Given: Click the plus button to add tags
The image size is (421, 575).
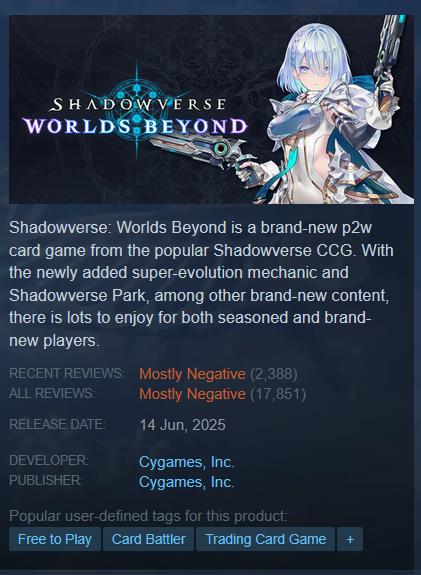Looking at the screenshot, I should pos(349,539).
